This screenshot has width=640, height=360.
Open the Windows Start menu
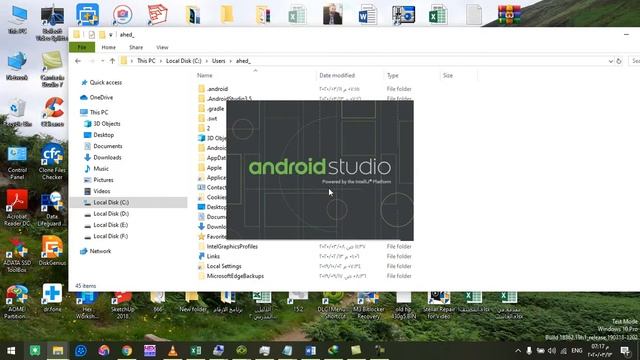pyautogui.click(x=11, y=350)
